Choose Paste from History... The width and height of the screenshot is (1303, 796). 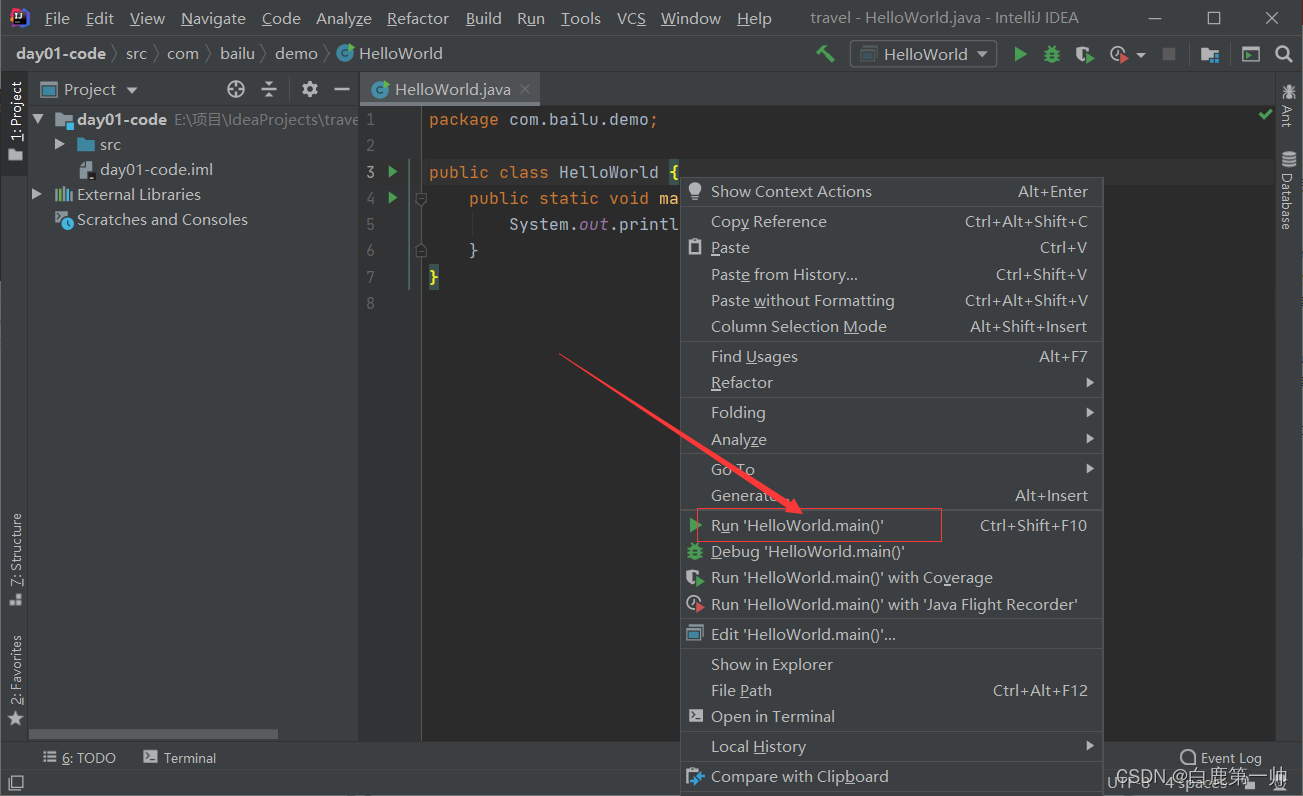tap(891, 275)
